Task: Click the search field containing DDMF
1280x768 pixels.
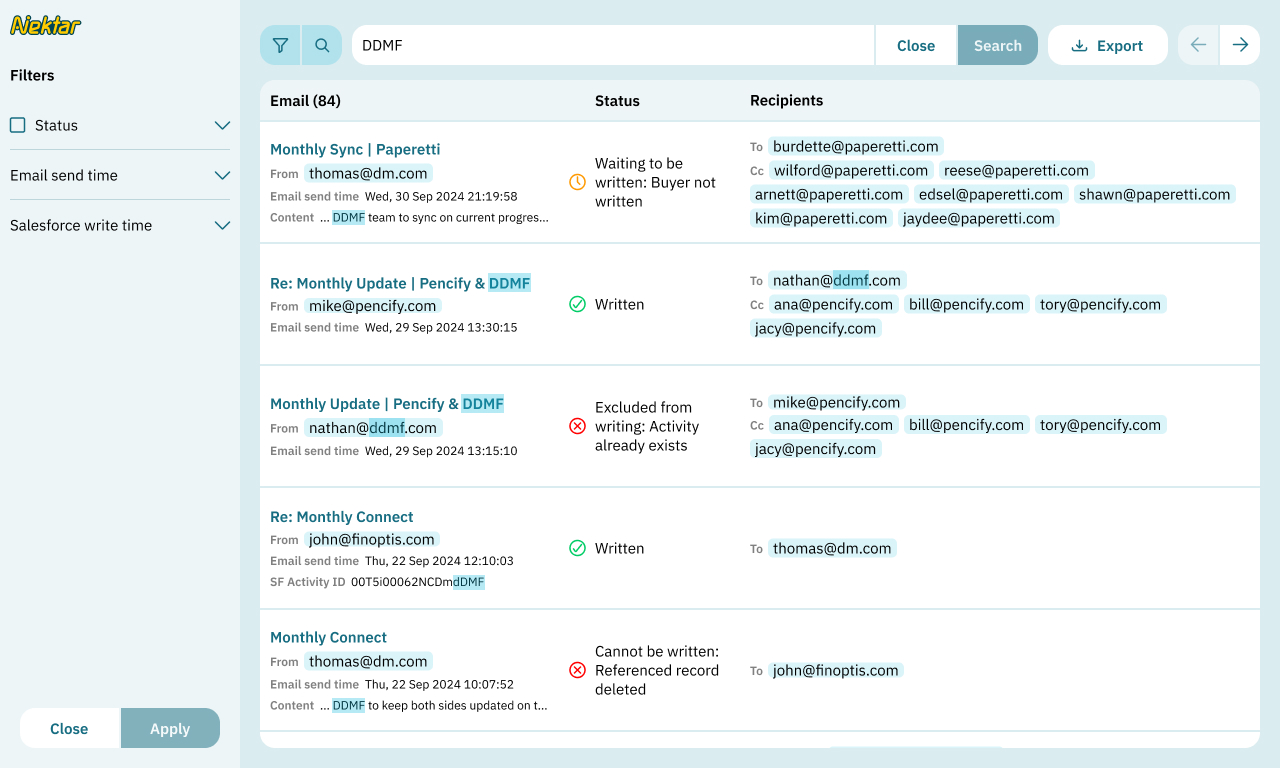Action: coord(613,45)
